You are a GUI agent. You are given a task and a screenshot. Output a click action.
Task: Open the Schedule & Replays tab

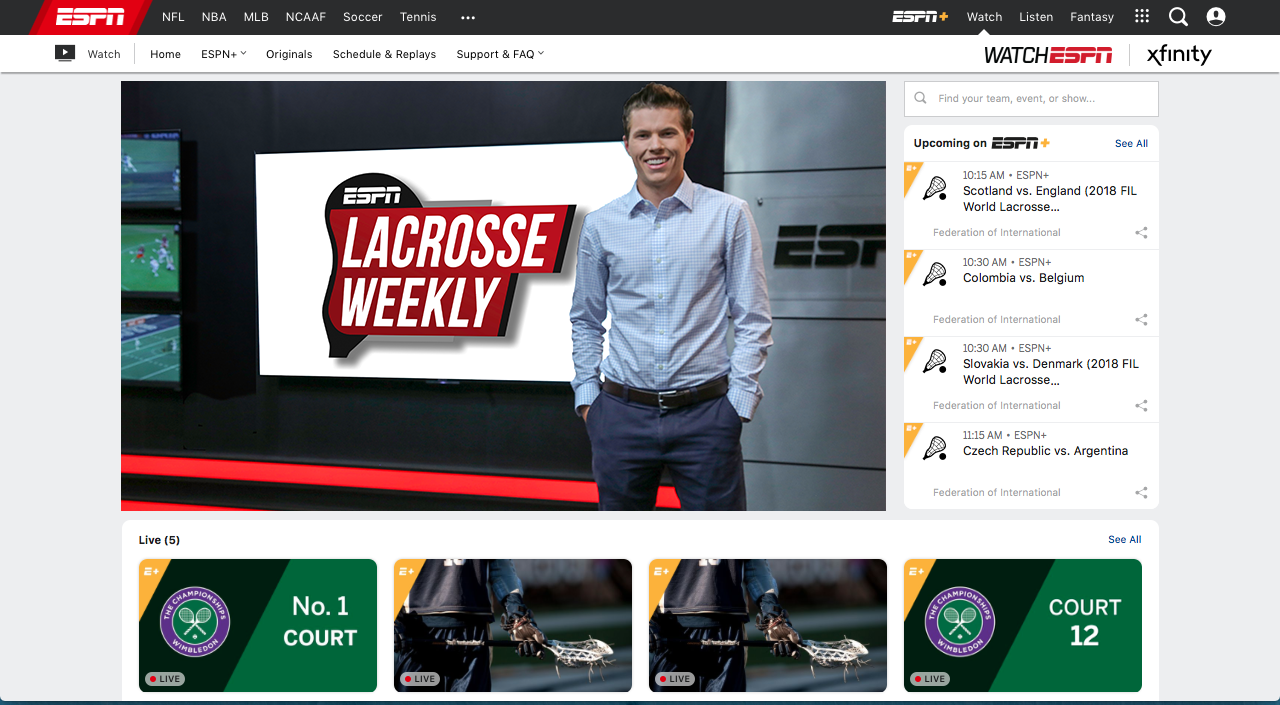[384, 54]
